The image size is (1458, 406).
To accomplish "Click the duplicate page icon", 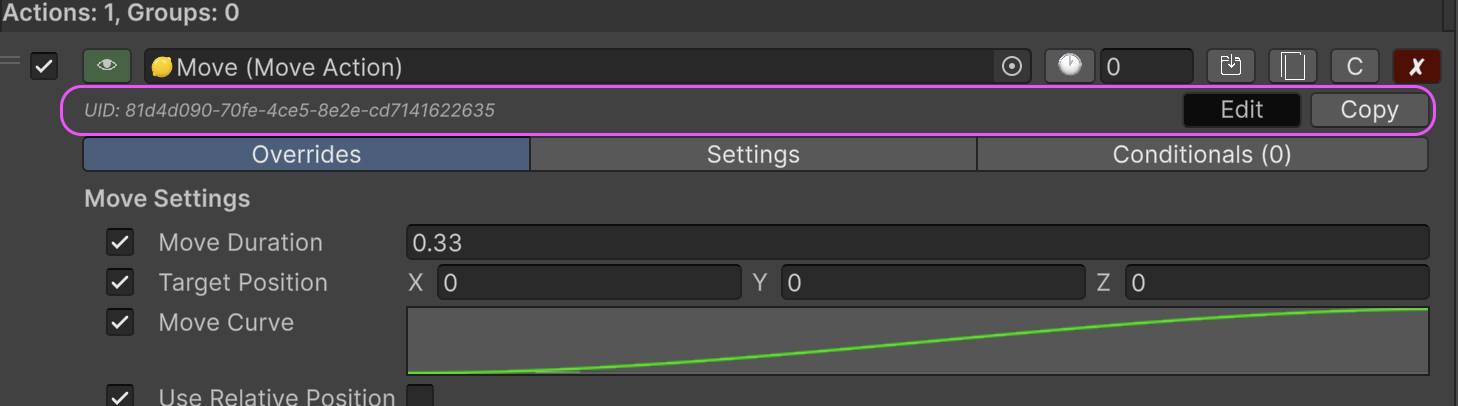I will coord(1292,67).
